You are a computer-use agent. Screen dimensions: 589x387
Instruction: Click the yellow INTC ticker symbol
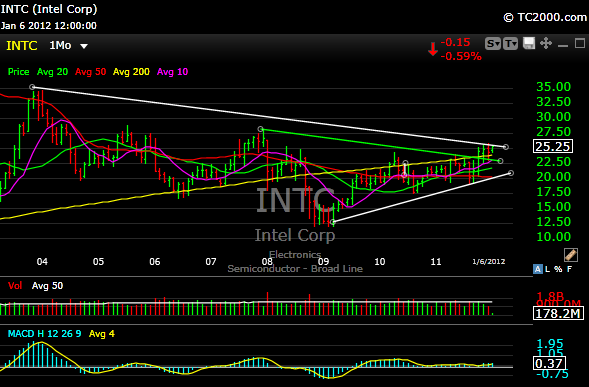[x=22, y=46]
